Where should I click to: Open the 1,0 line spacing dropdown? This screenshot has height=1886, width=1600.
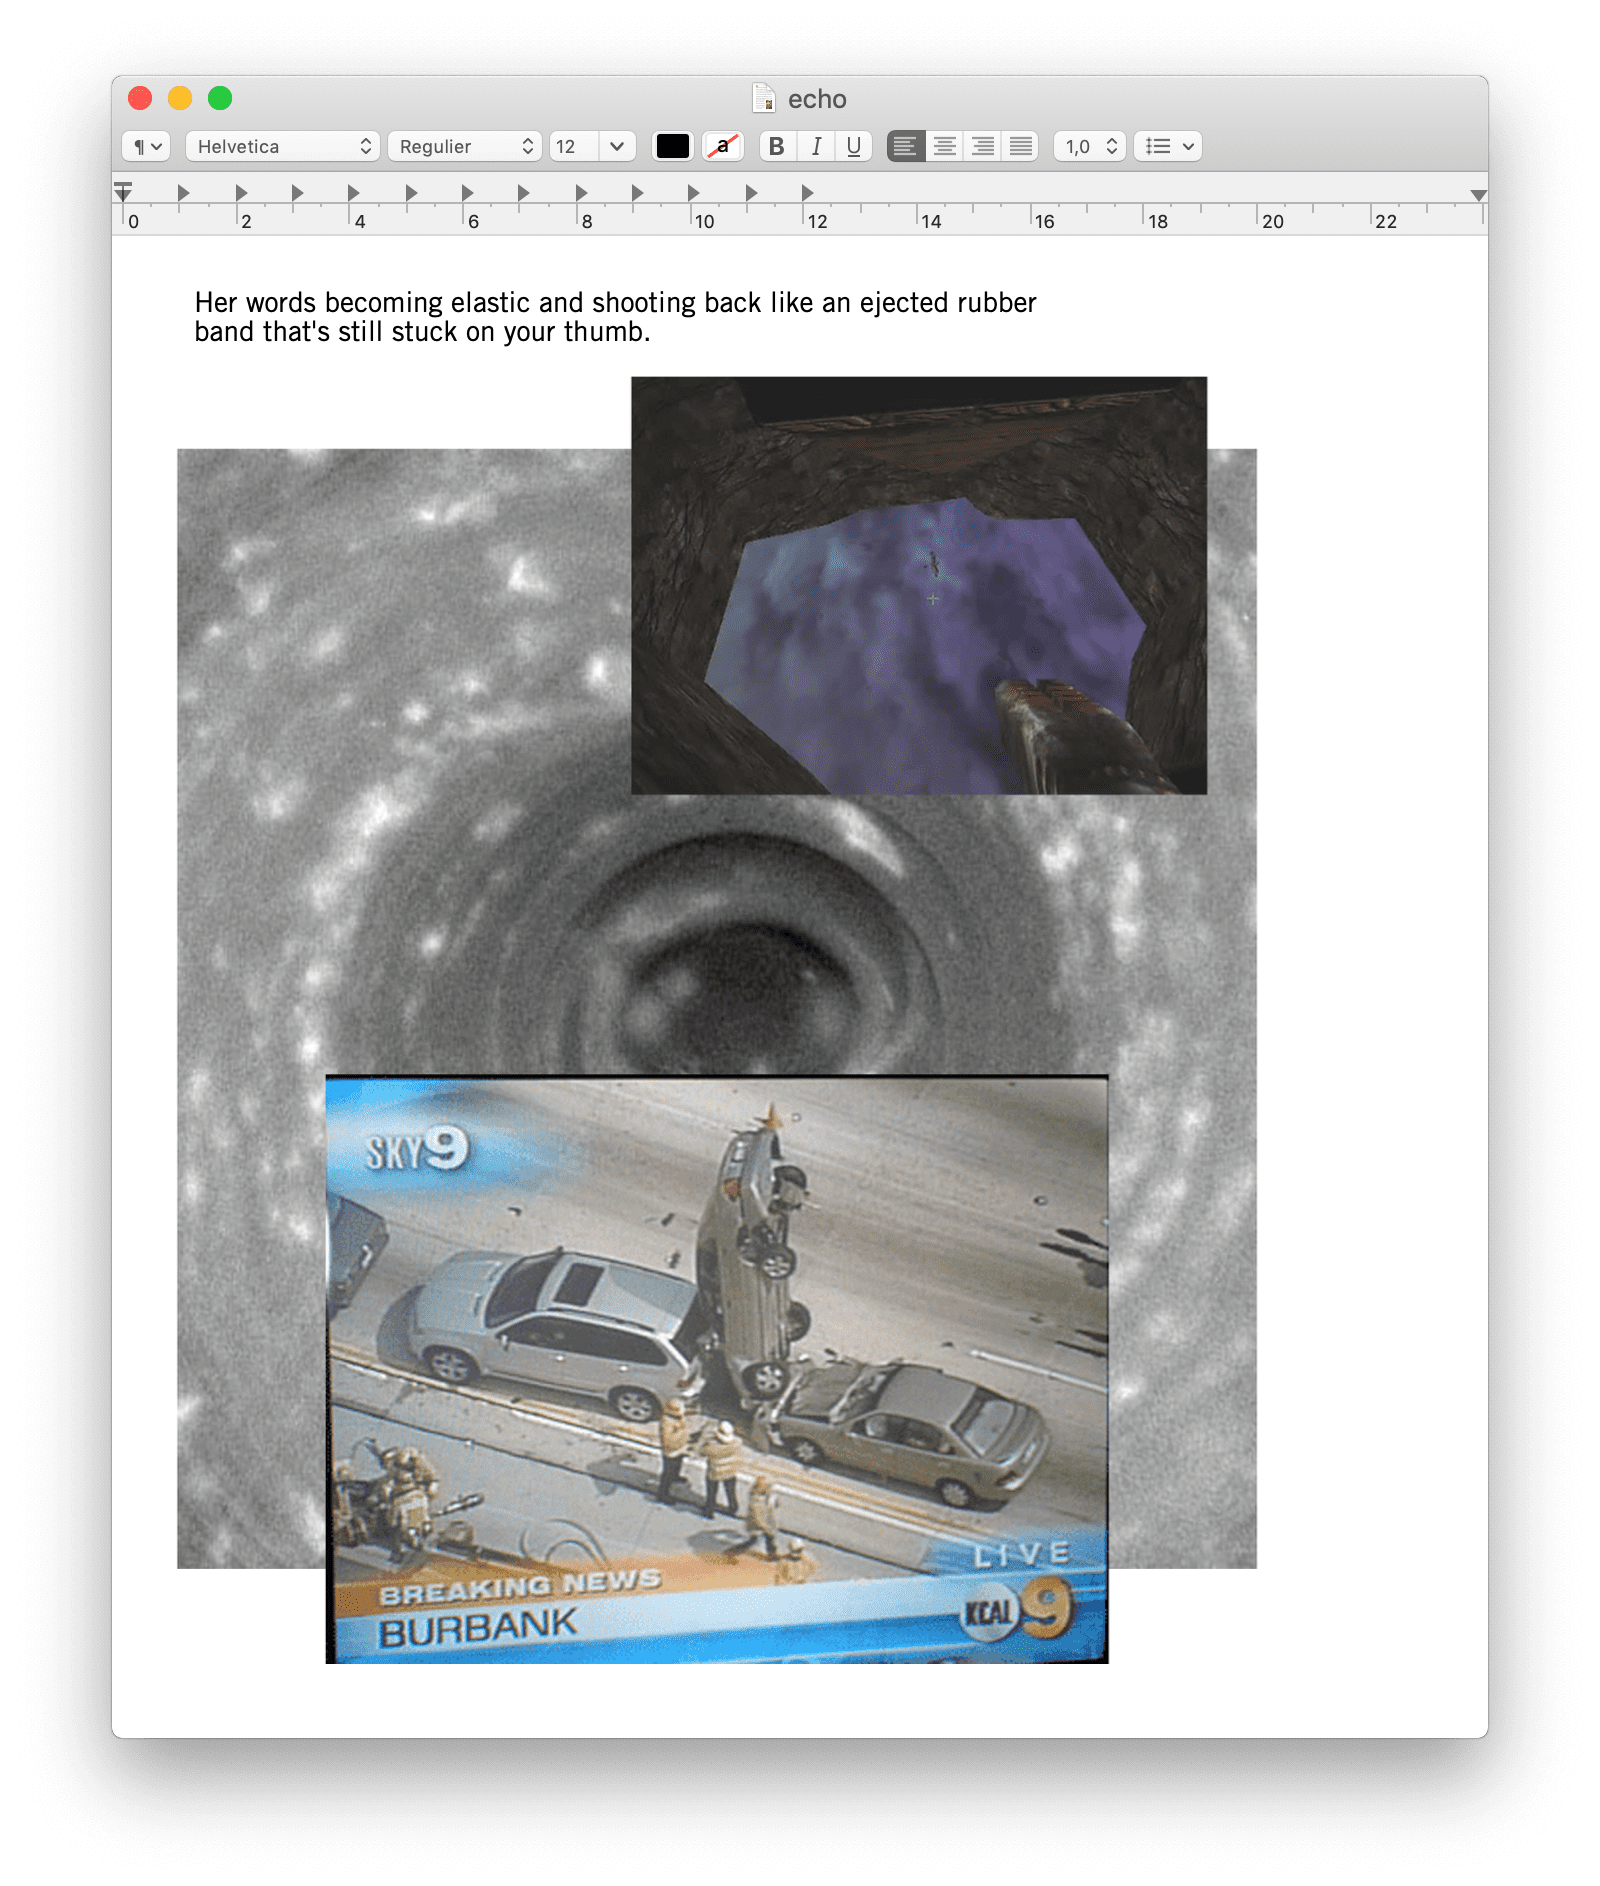(1090, 146)
